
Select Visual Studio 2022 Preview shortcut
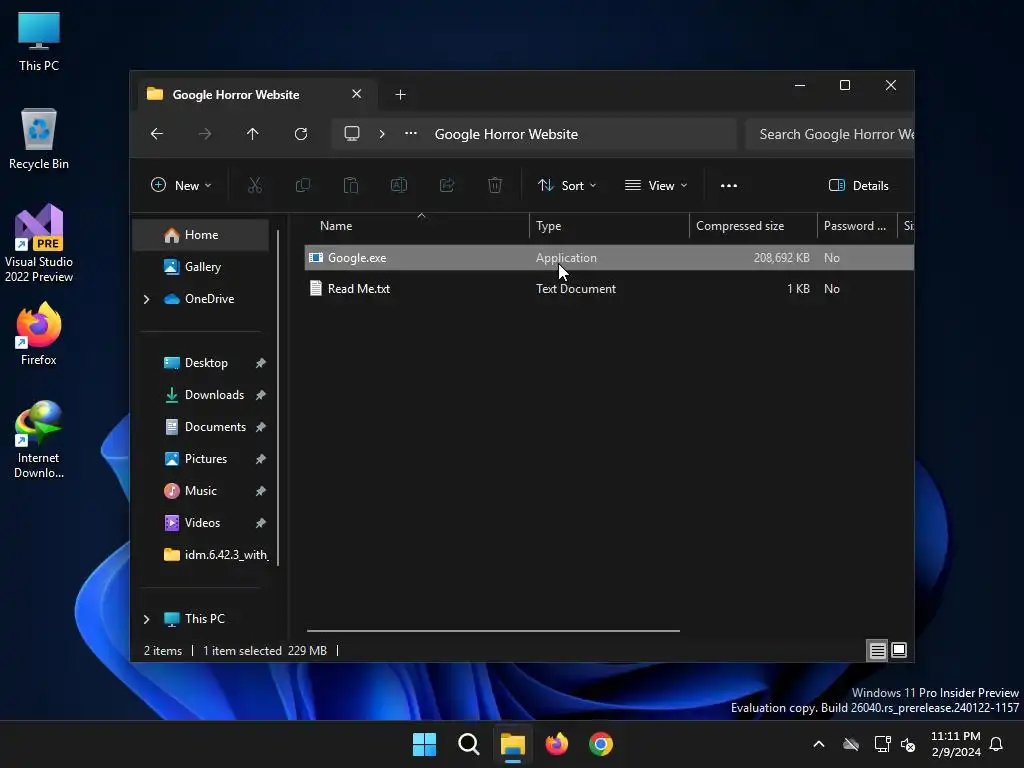click(x=39, y=244)
